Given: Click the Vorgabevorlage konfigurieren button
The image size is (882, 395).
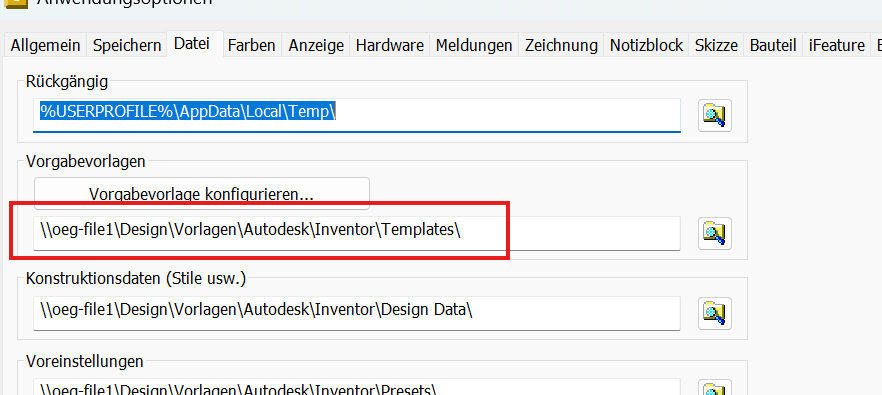Looking at the screenshot, I should tap(201, 194).
